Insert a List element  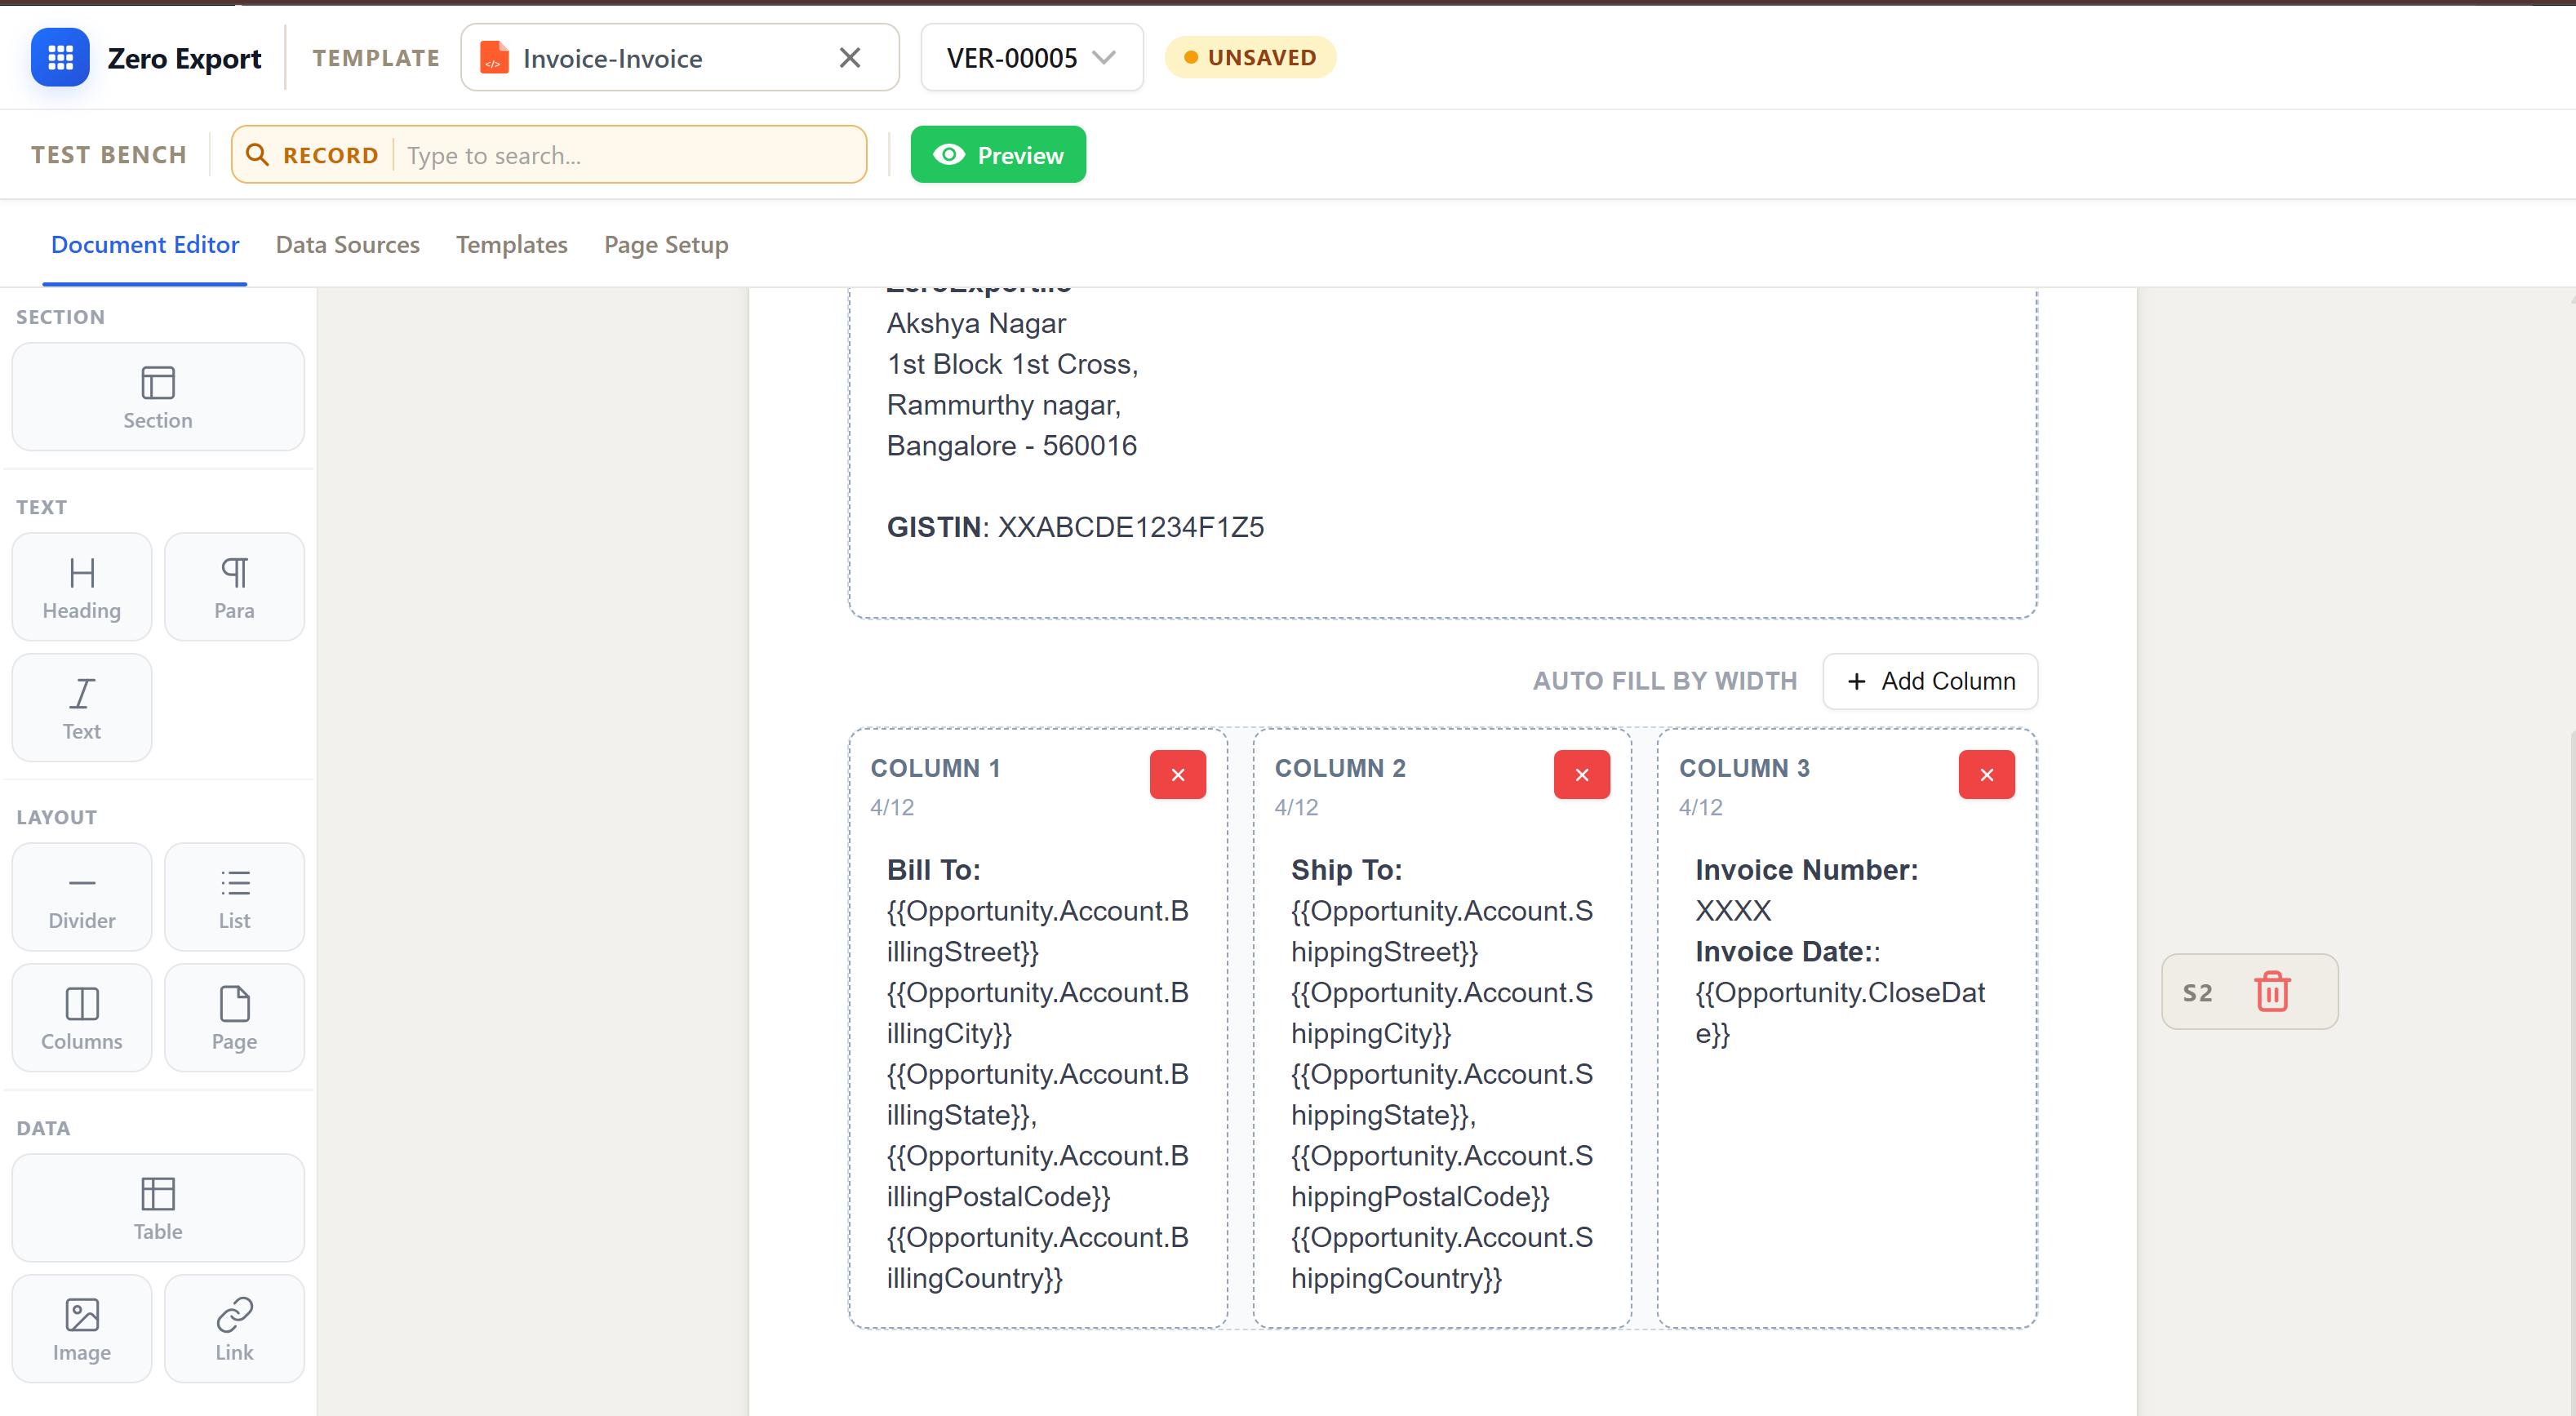(x=234, y=897)
